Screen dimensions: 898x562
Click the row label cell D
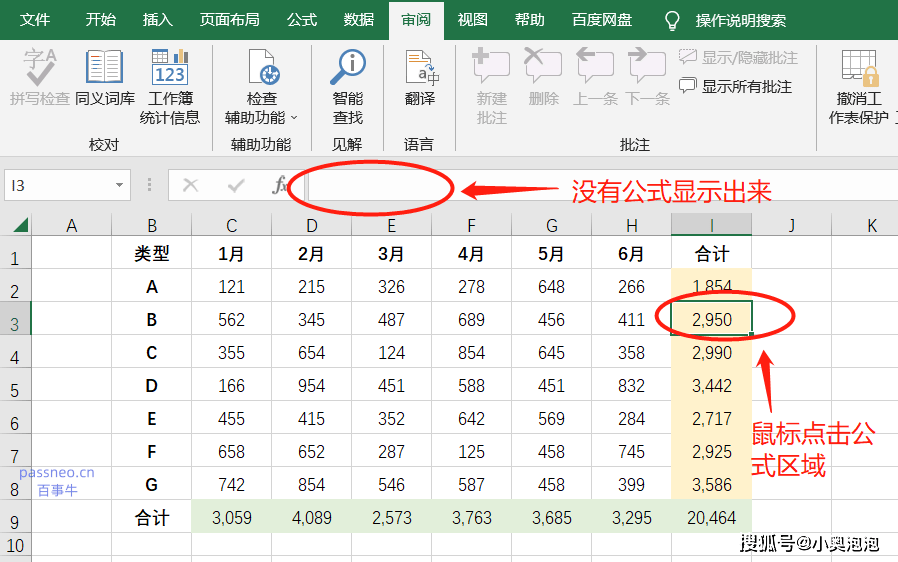coord(151,386)
